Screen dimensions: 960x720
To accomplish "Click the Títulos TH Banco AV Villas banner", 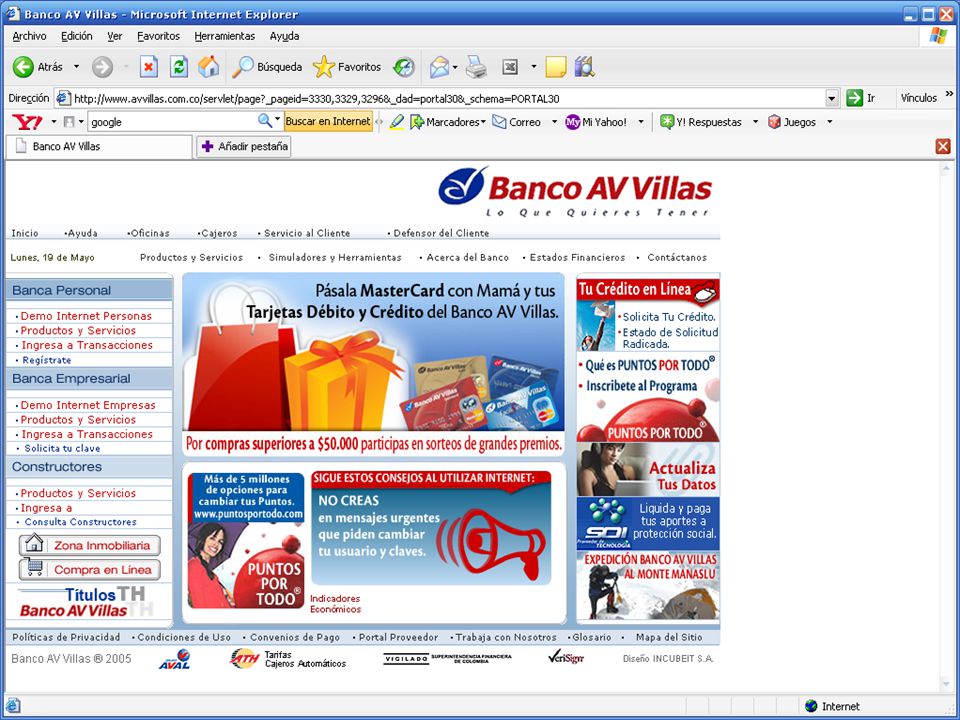I will 86,602.
